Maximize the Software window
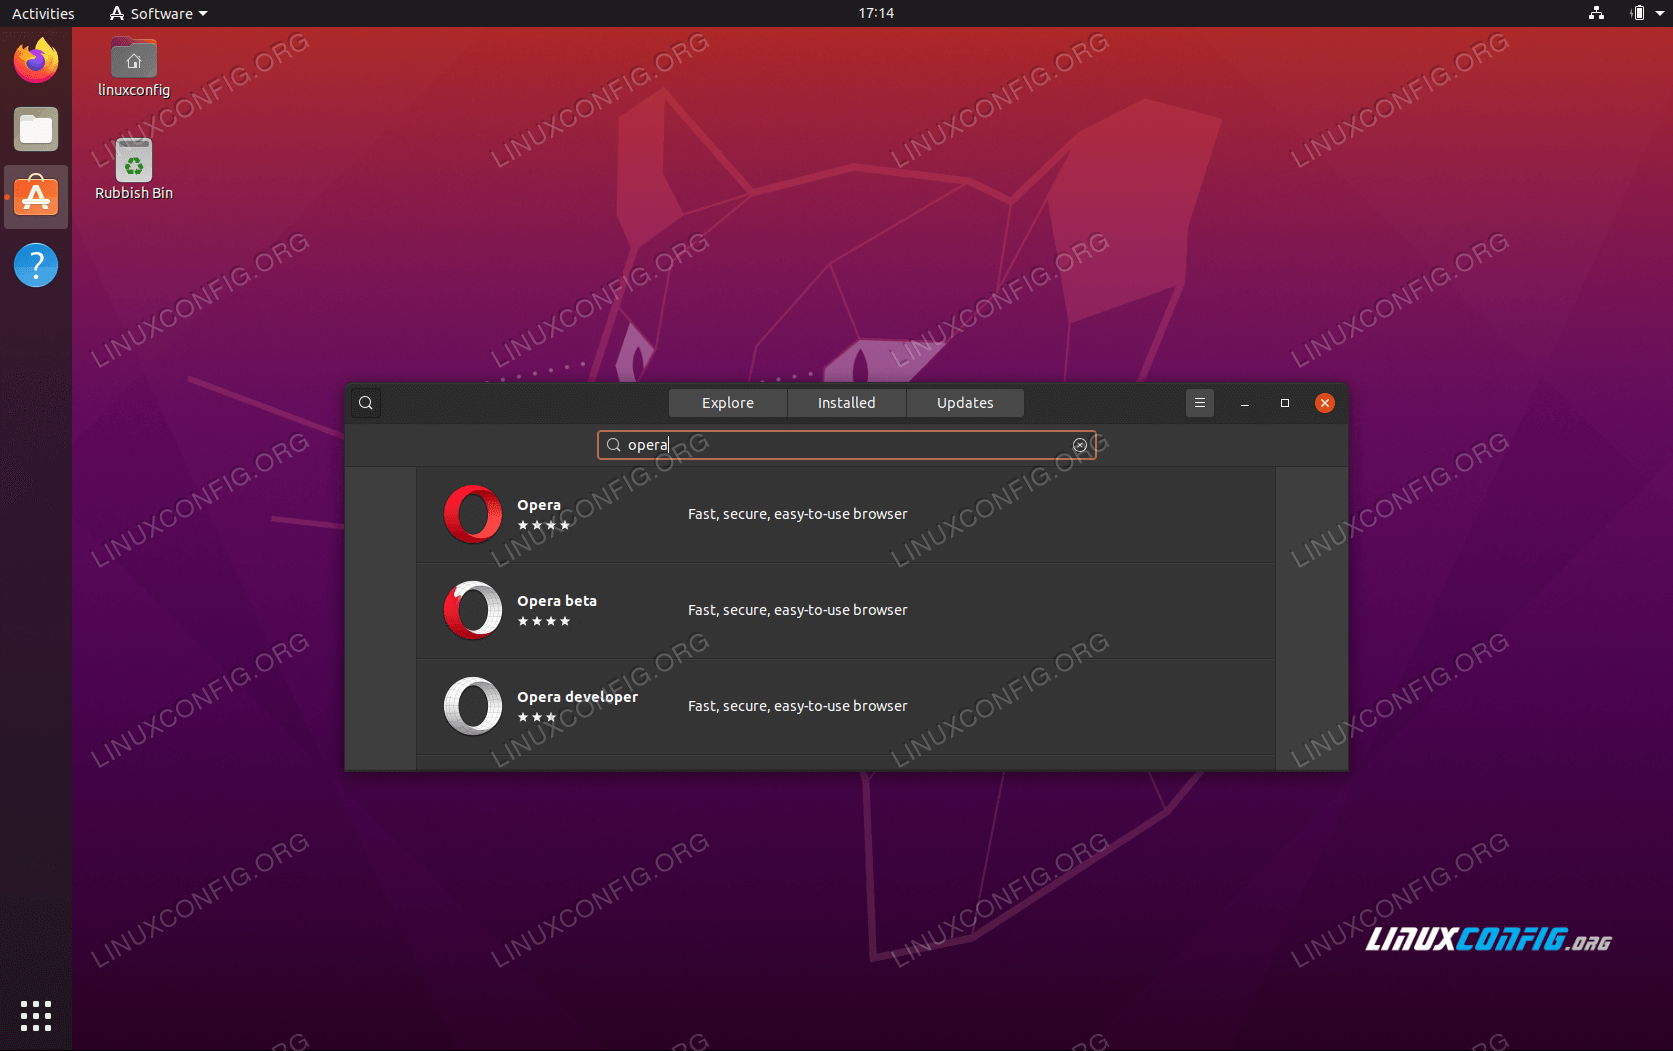The height and width of the screenshot is (1051, 1673). 1285,403
